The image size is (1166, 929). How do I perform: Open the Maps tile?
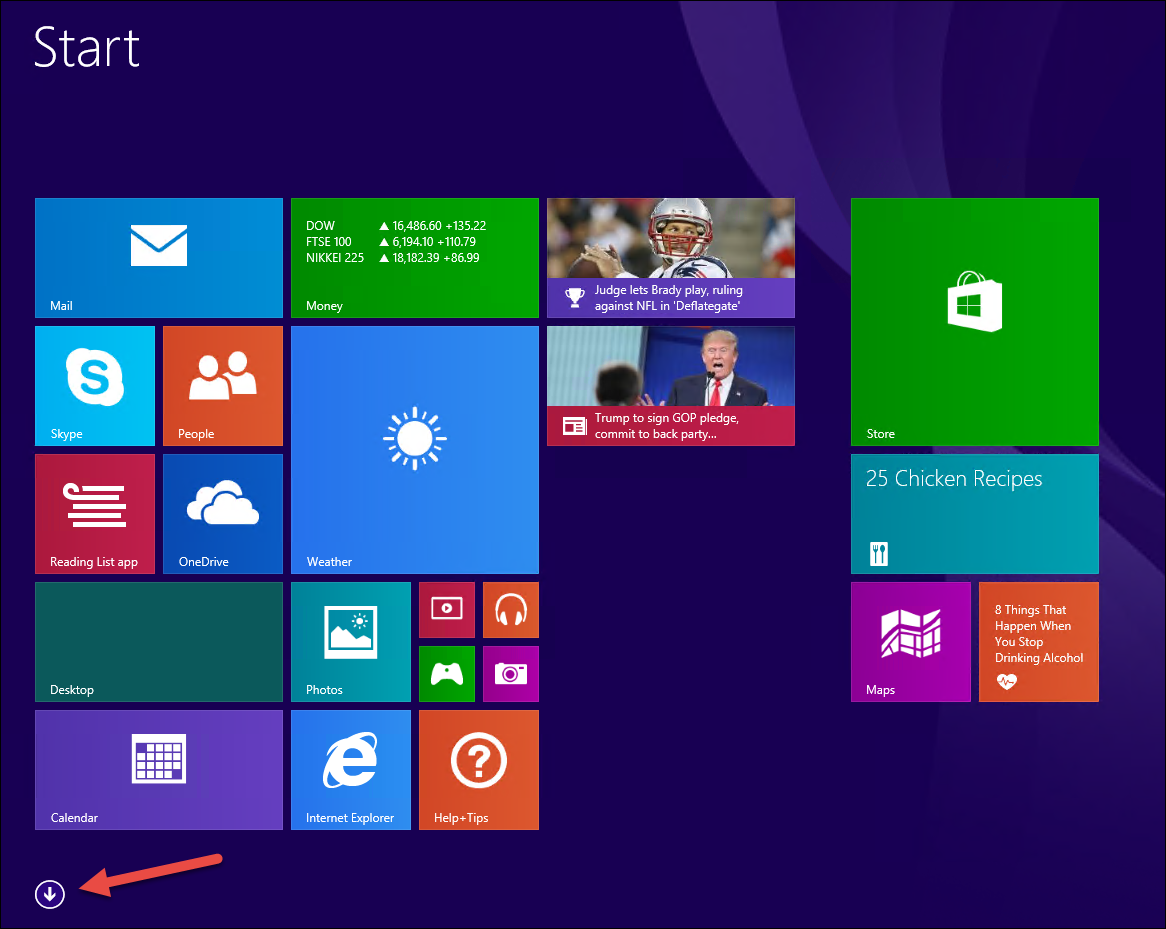click(x=911, y=641)
